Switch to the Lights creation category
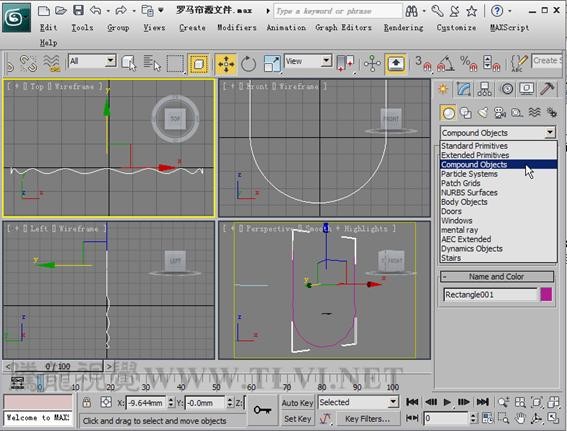 (x=483, y=113)
